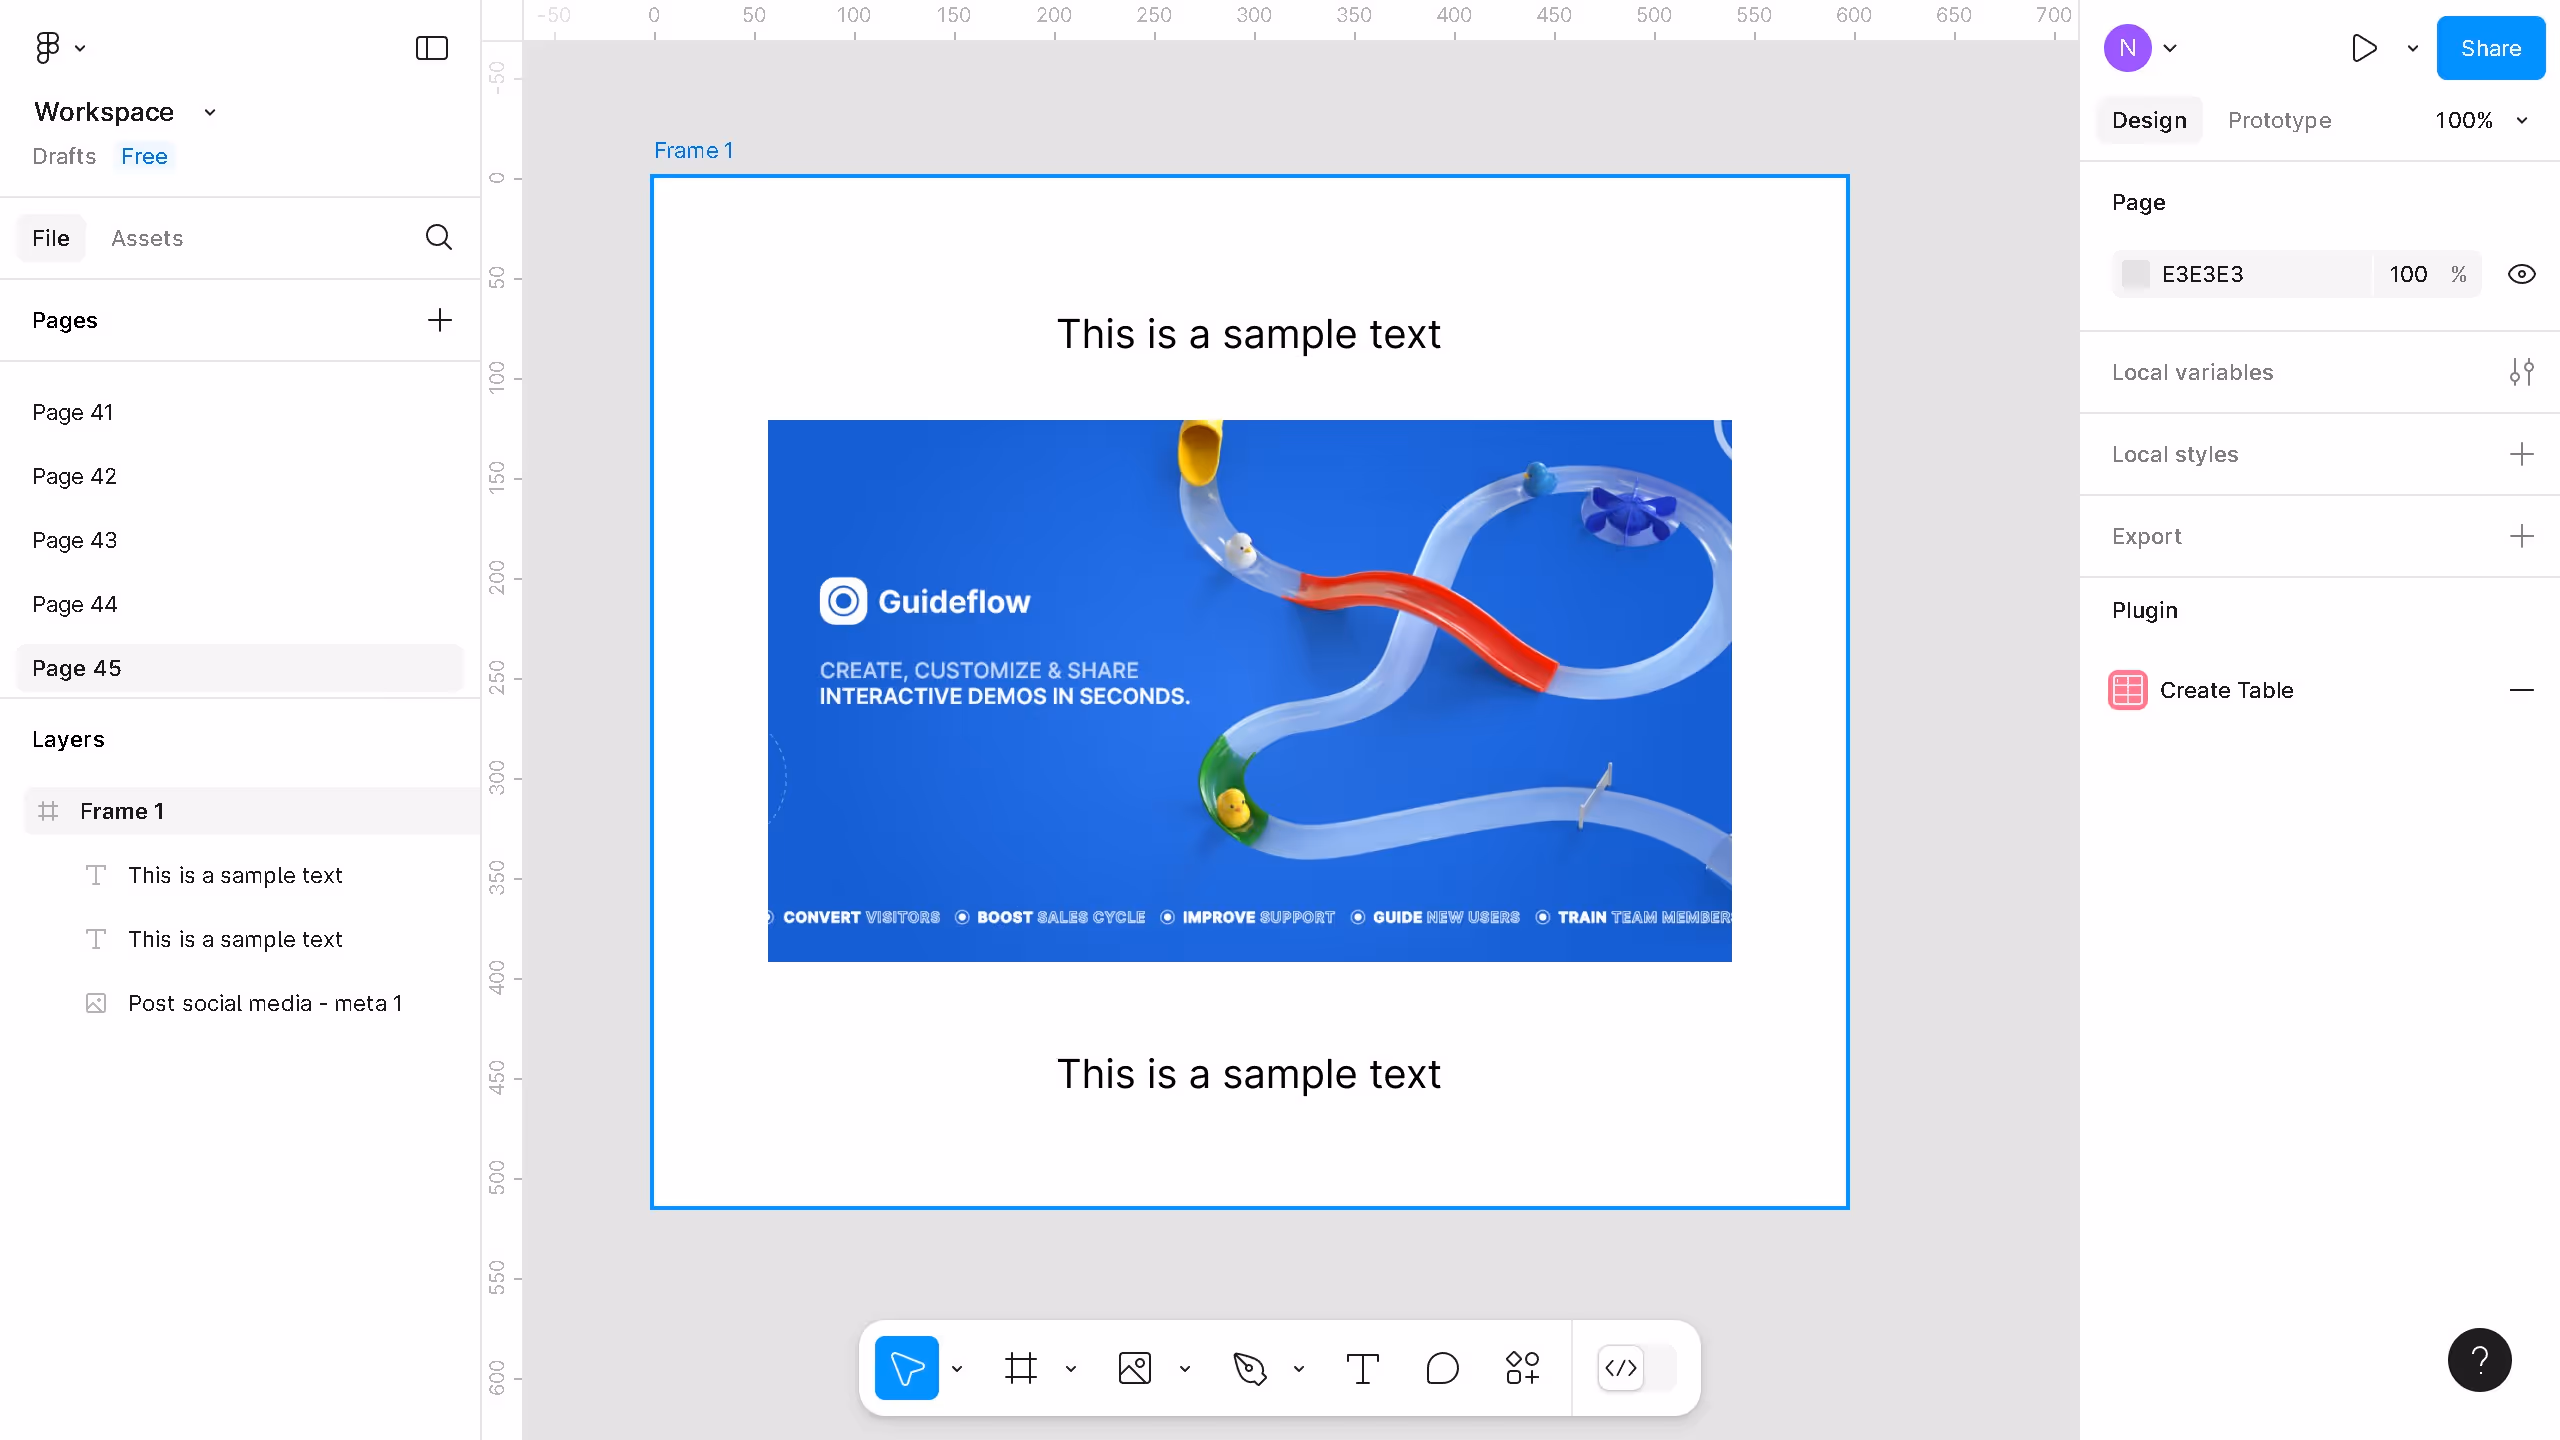Select the Pen tool
Viewport: 2560px width, 1440px height.
[x=1251, y=1367]
